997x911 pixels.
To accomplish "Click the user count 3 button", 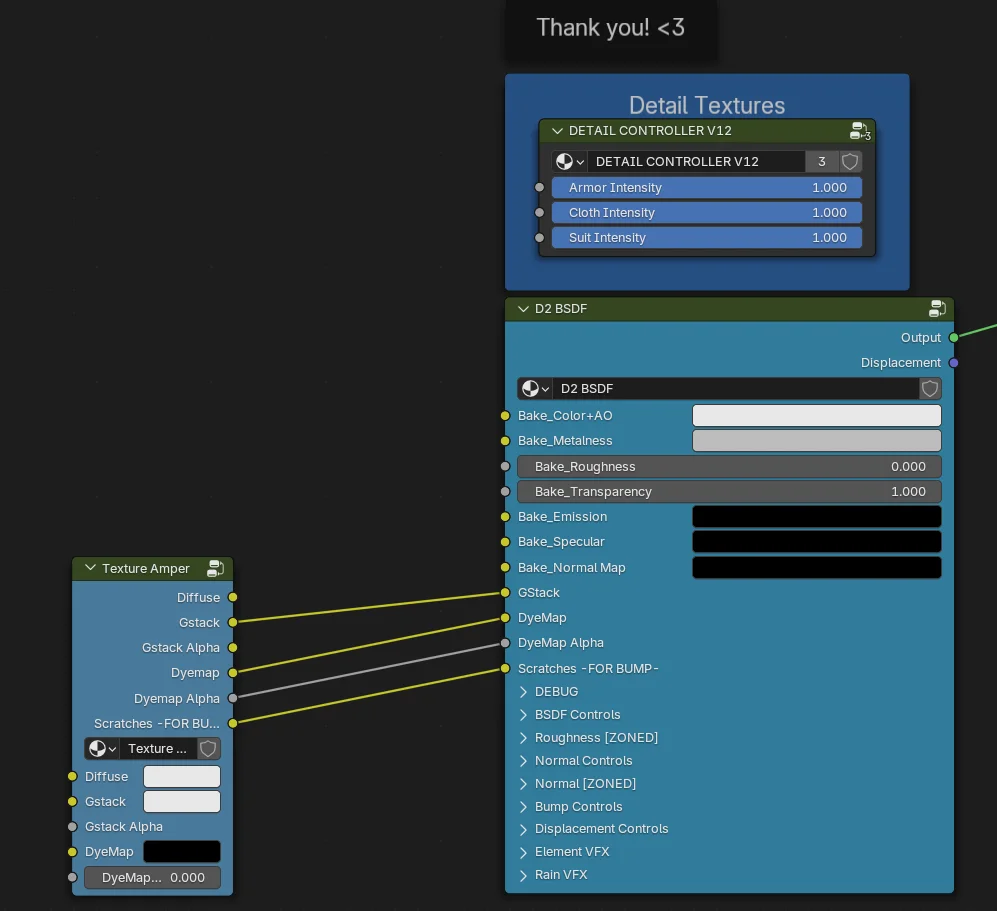I will pyautogui.click(x=821, y=161).
